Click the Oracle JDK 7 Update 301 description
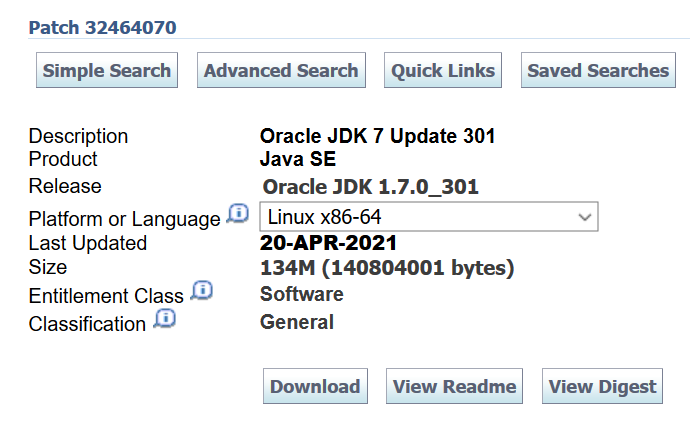 click(378, 136)
